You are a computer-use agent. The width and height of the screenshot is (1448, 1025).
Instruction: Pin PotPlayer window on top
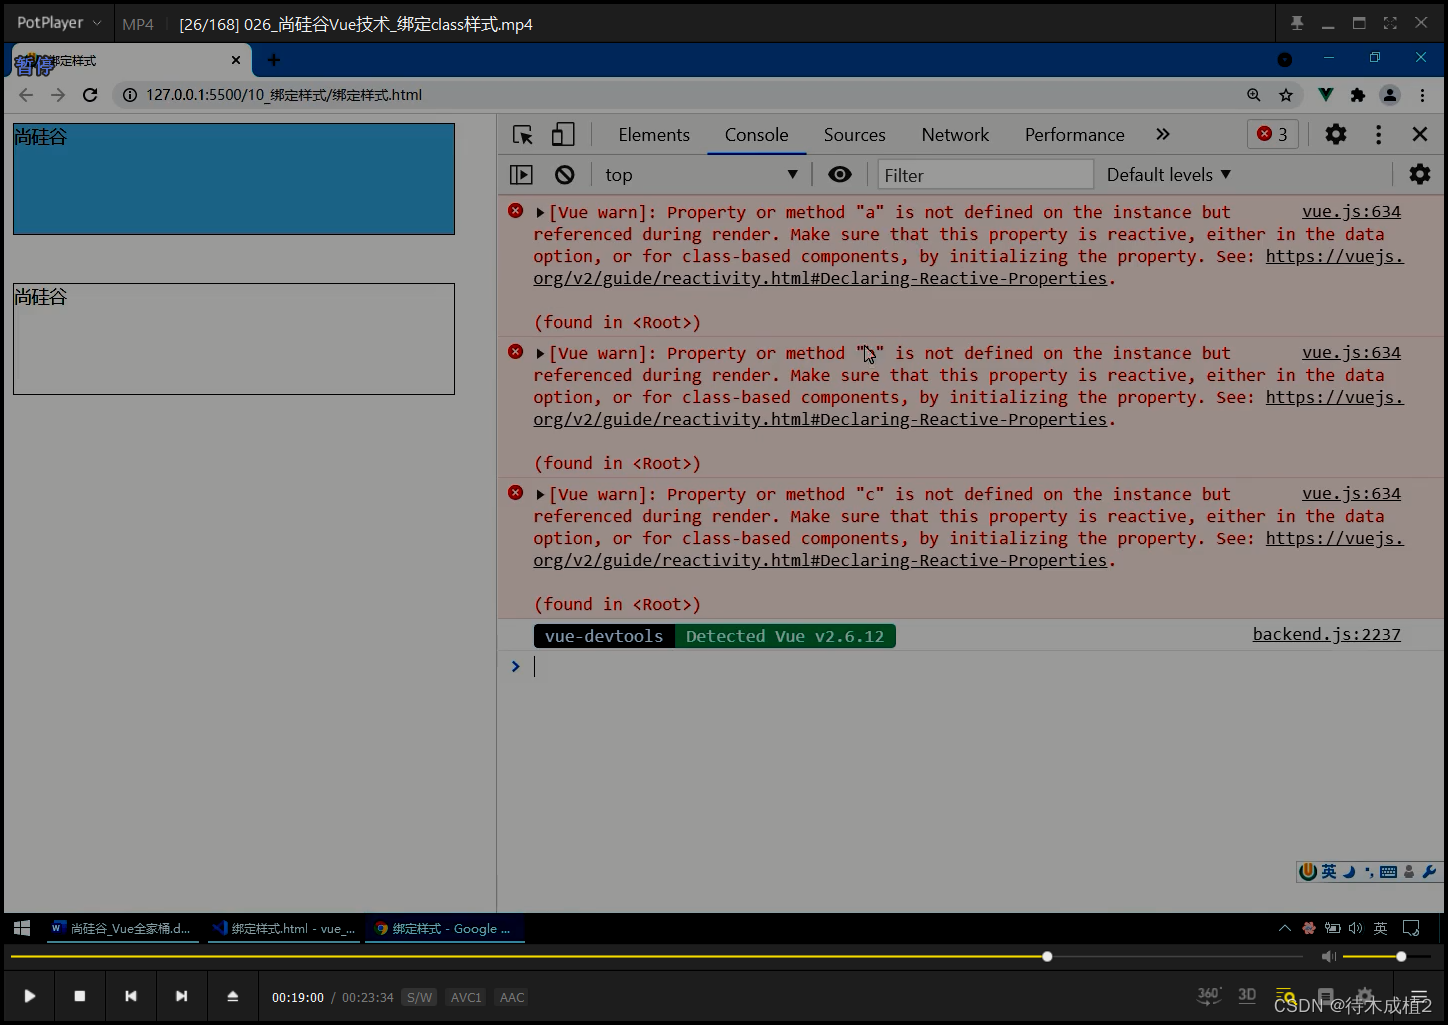click(1297, 23)
